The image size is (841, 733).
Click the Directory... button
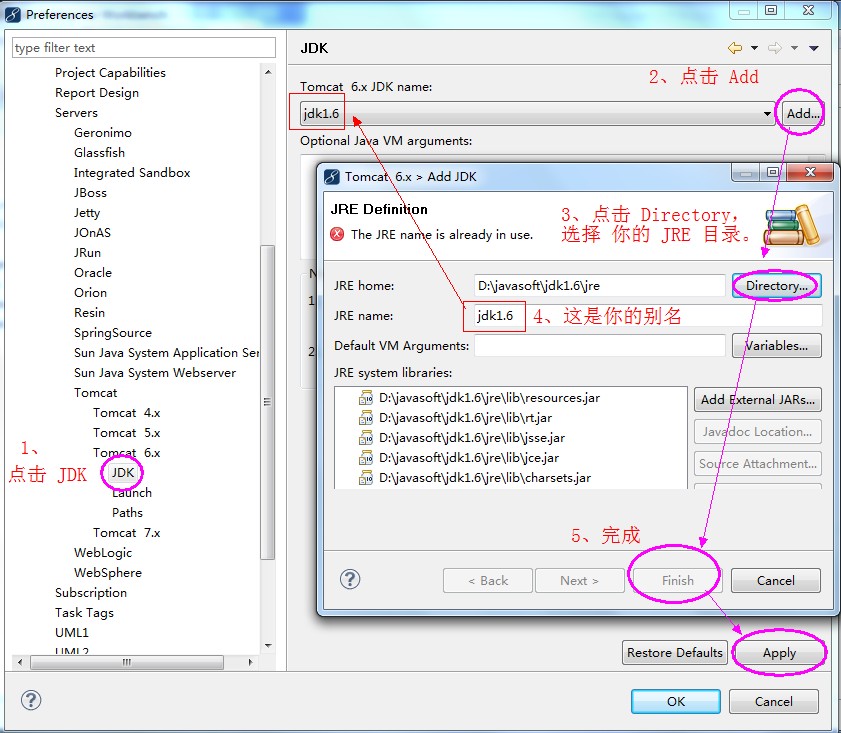(x=776, y=285)
